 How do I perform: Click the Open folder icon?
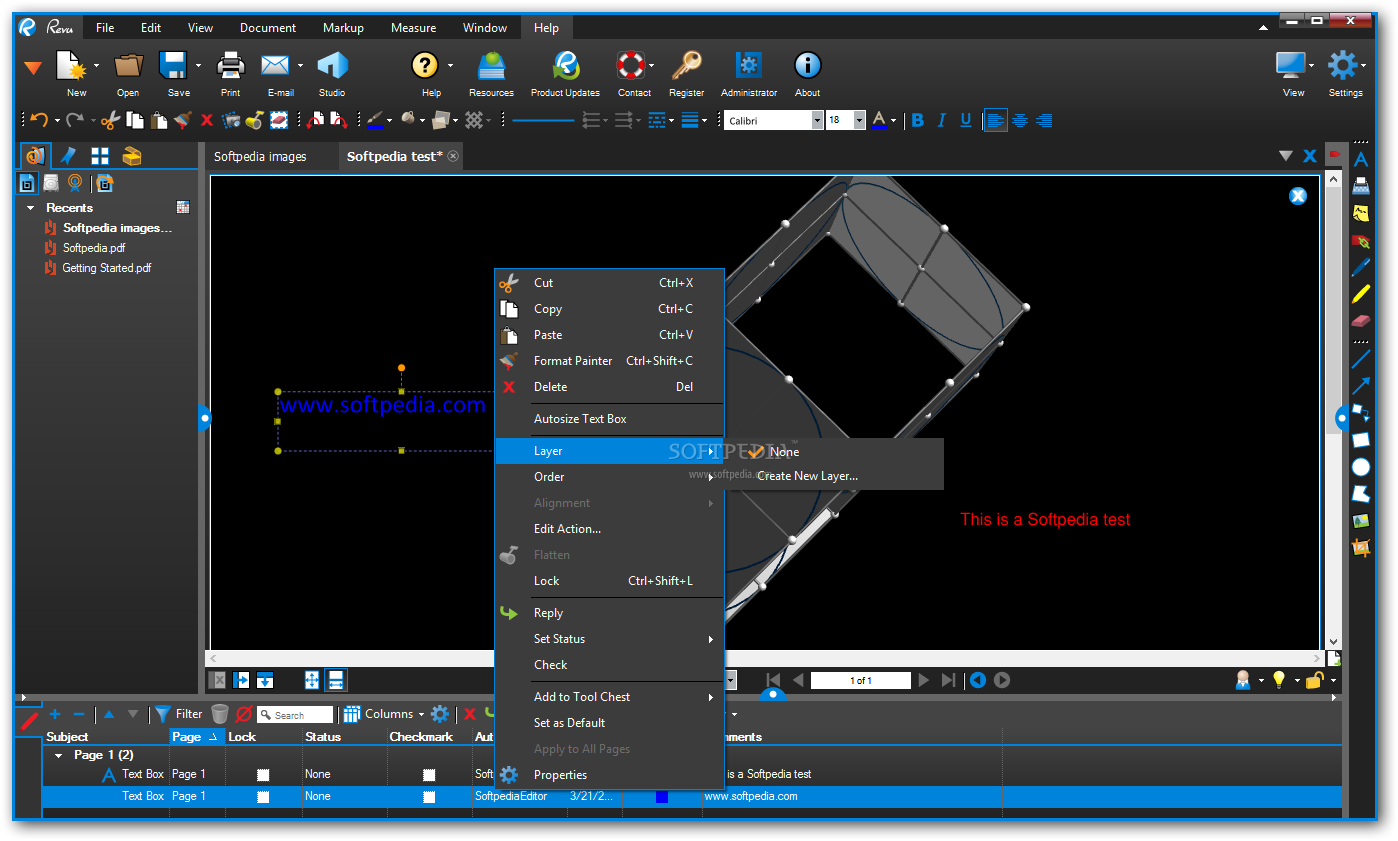click(128, 66)
